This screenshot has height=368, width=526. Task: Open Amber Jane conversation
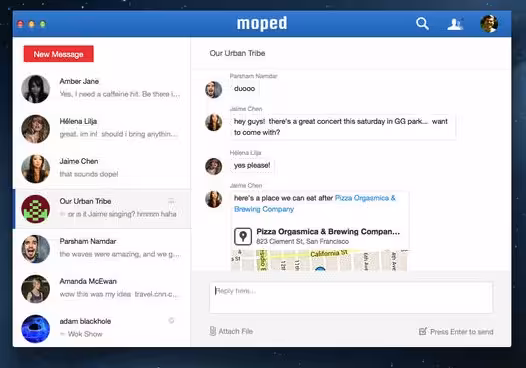(x=102, y=89)
